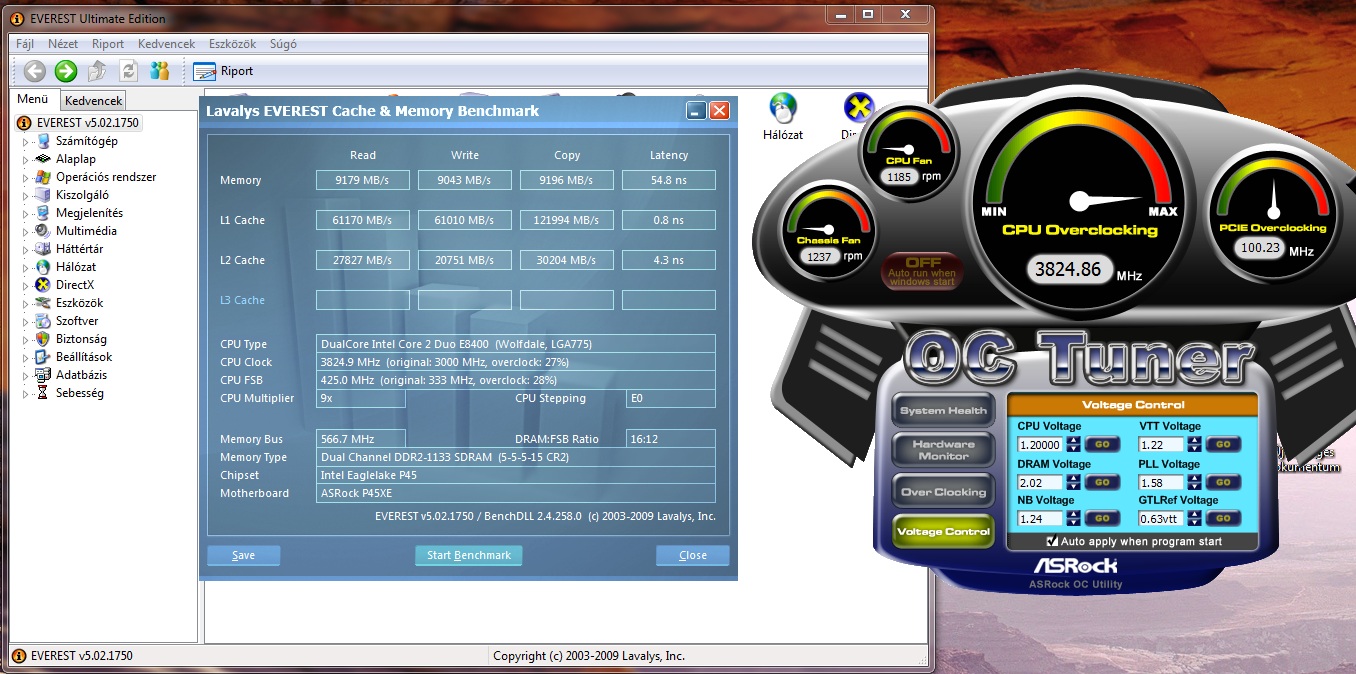Adjust the CPU Voltage spinner arrows

1073,445
